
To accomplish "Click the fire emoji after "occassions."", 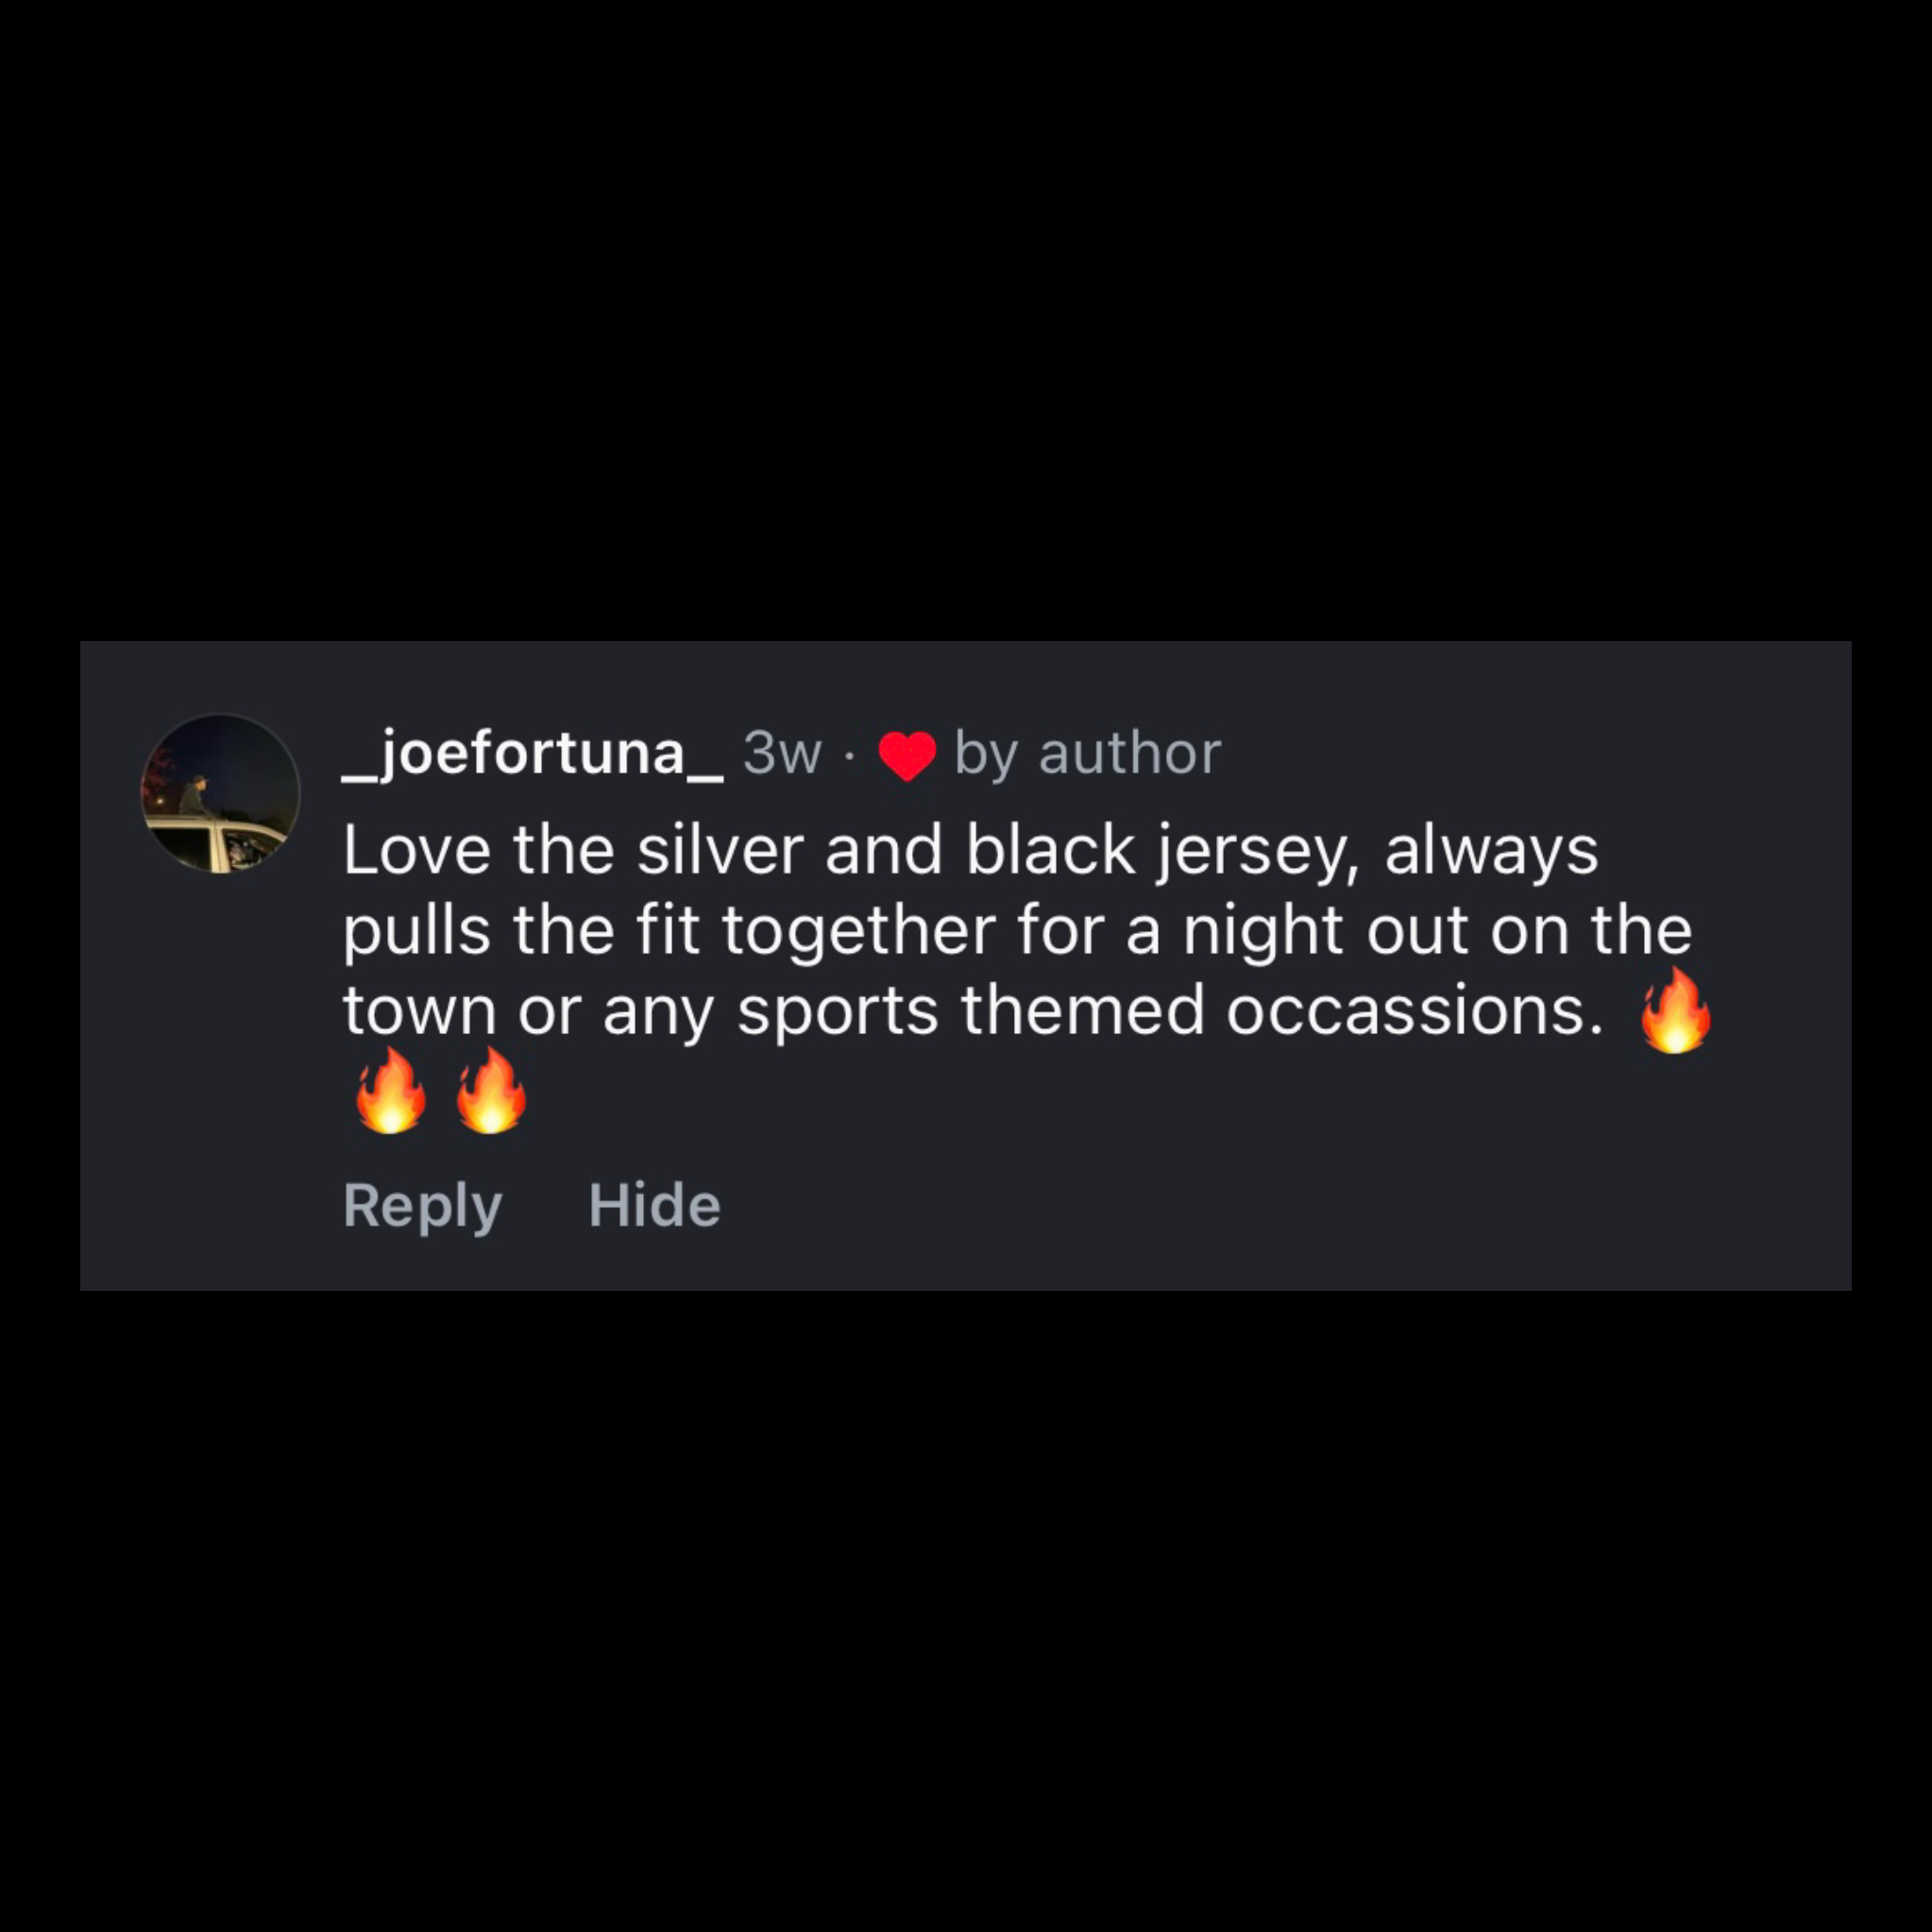I will pyautogui.click(x=1676, y=1010).
